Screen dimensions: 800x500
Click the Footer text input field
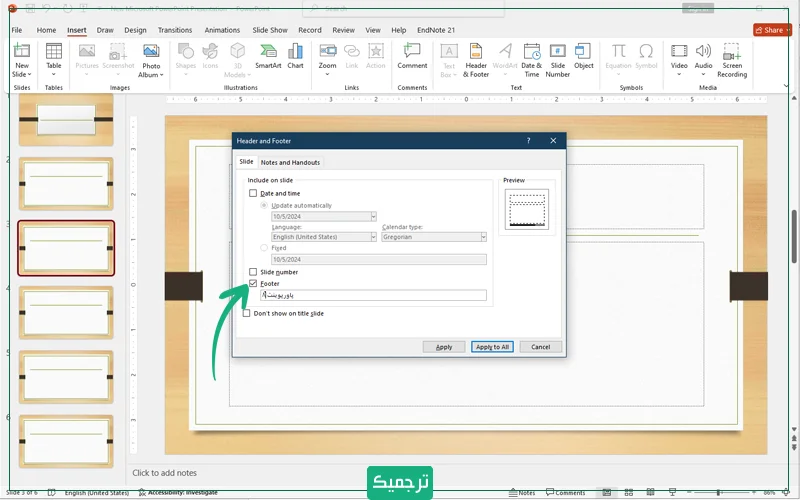point(373,295)
